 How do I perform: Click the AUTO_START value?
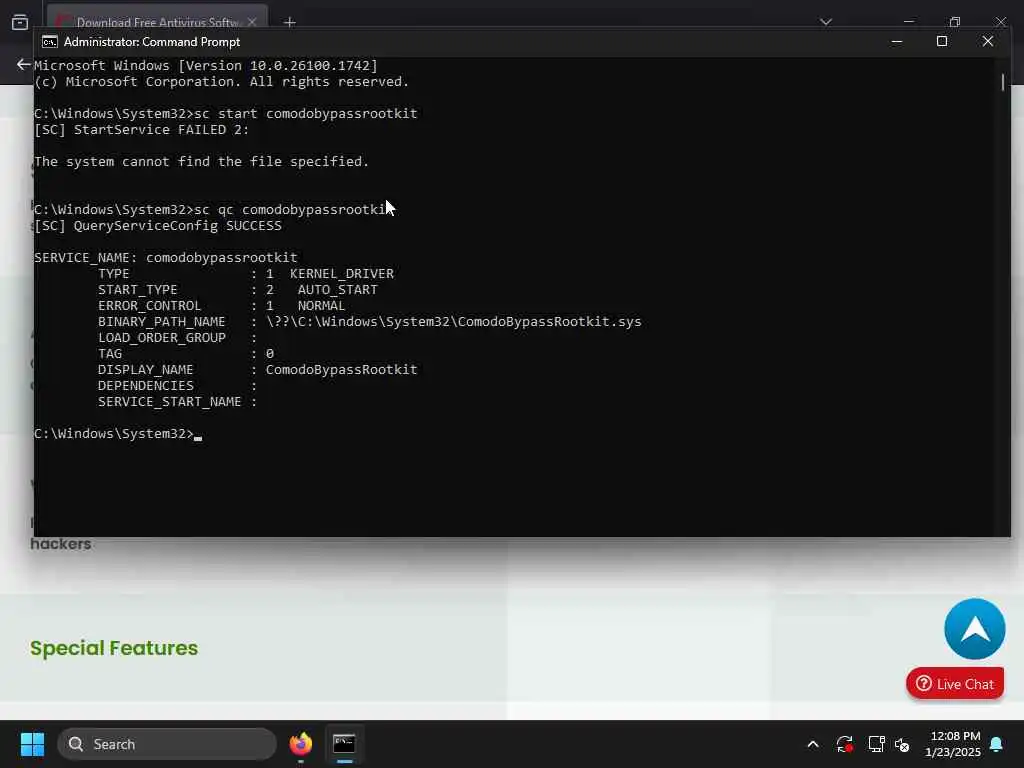pos(338,289)
